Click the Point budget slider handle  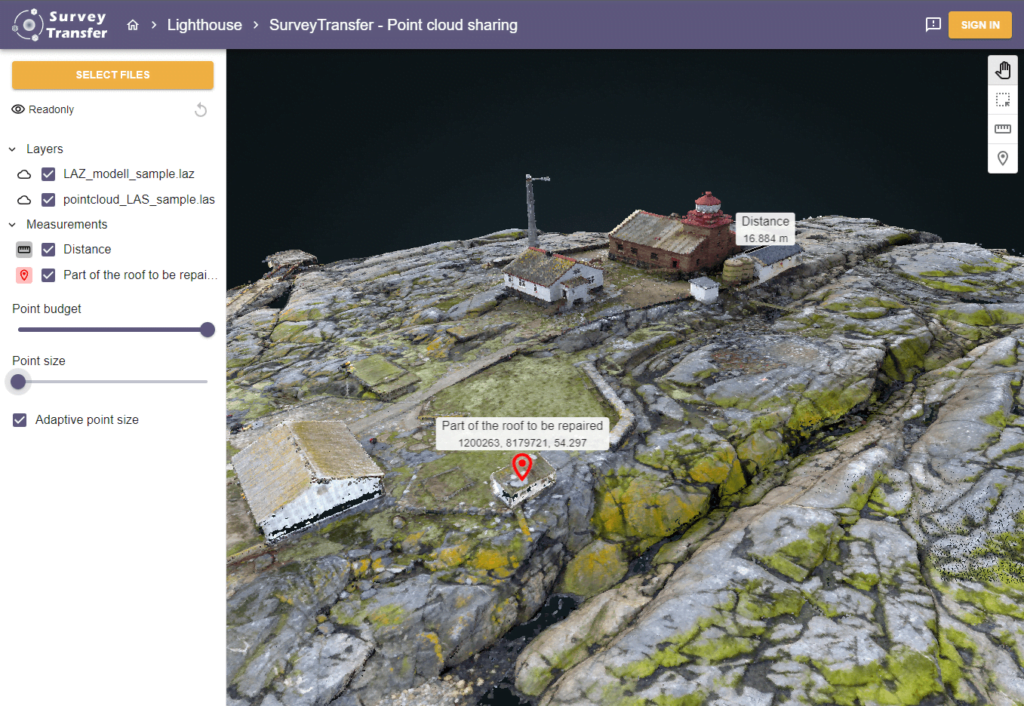point(207,330)
